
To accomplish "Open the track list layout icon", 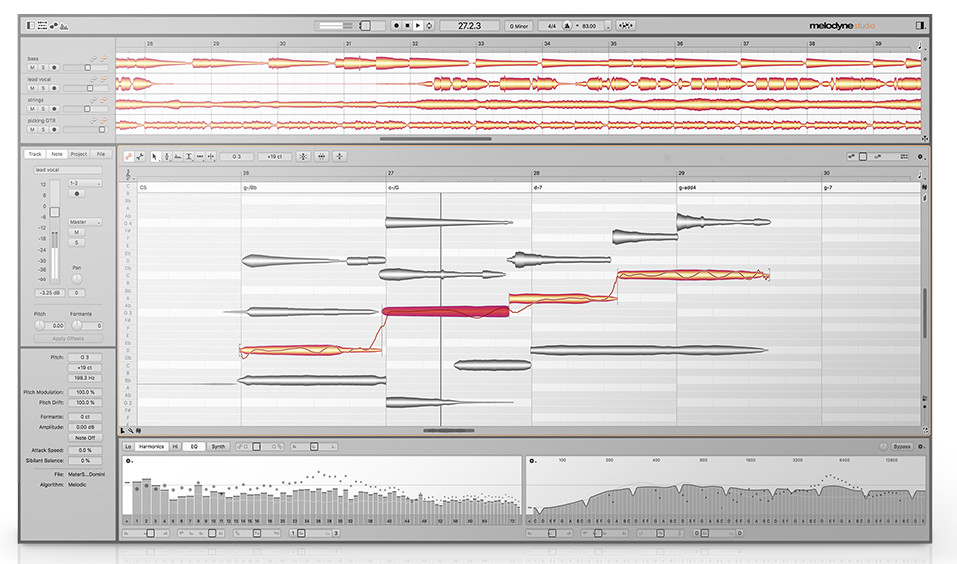I will coord(42,26).
